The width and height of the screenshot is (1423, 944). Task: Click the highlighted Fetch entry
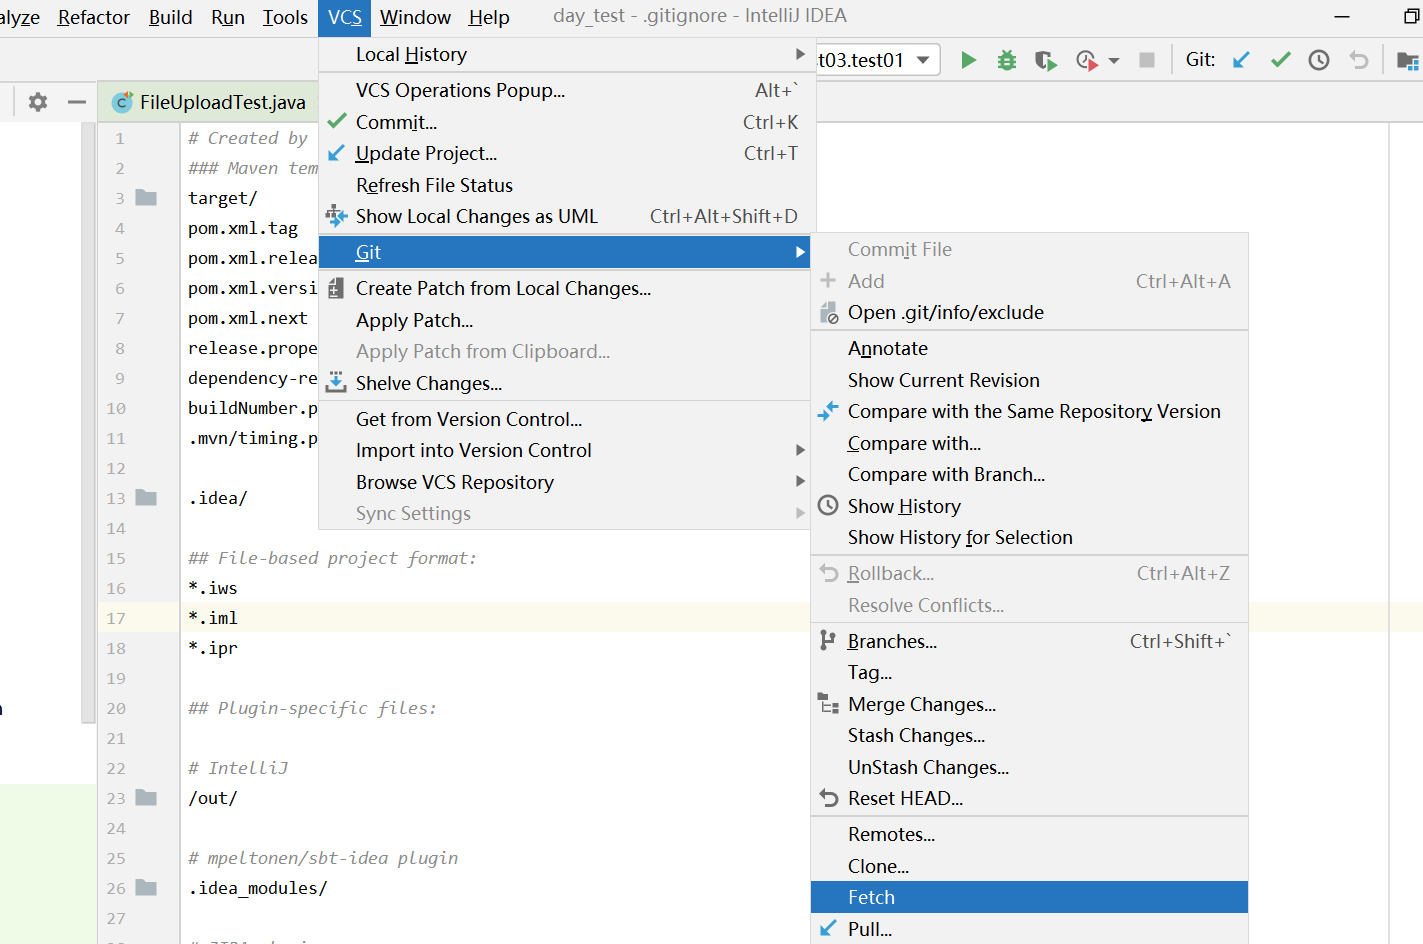pos(1029,897)
